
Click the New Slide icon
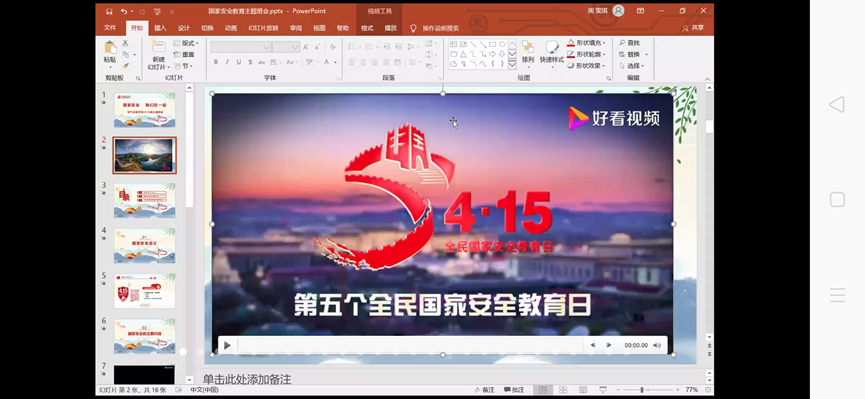click(x=158, y=47)
